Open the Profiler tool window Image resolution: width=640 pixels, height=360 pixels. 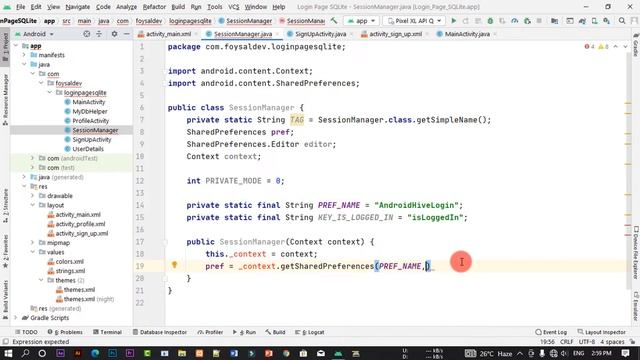click(210, 332)
